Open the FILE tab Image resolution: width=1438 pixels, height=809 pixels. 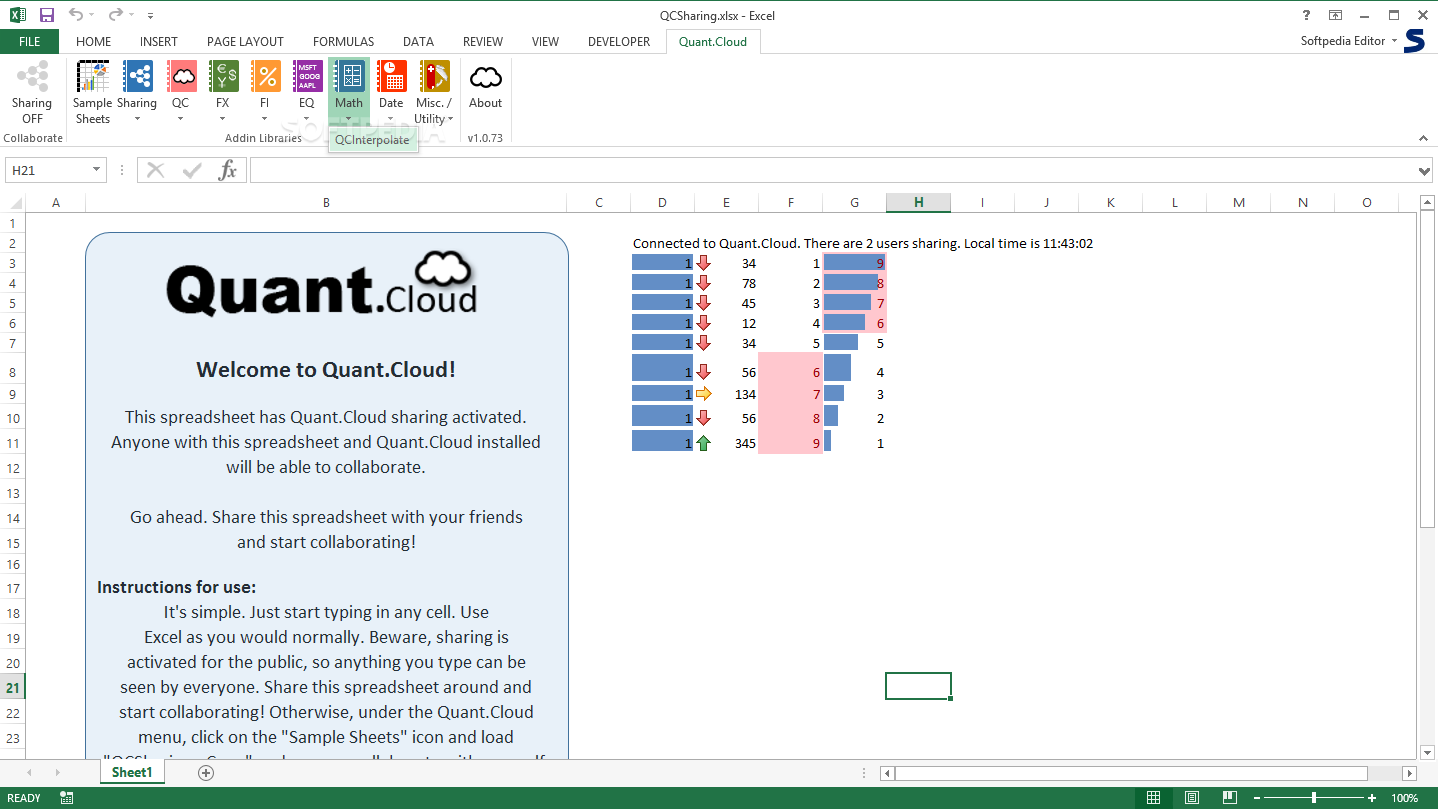tap(30, 41)
